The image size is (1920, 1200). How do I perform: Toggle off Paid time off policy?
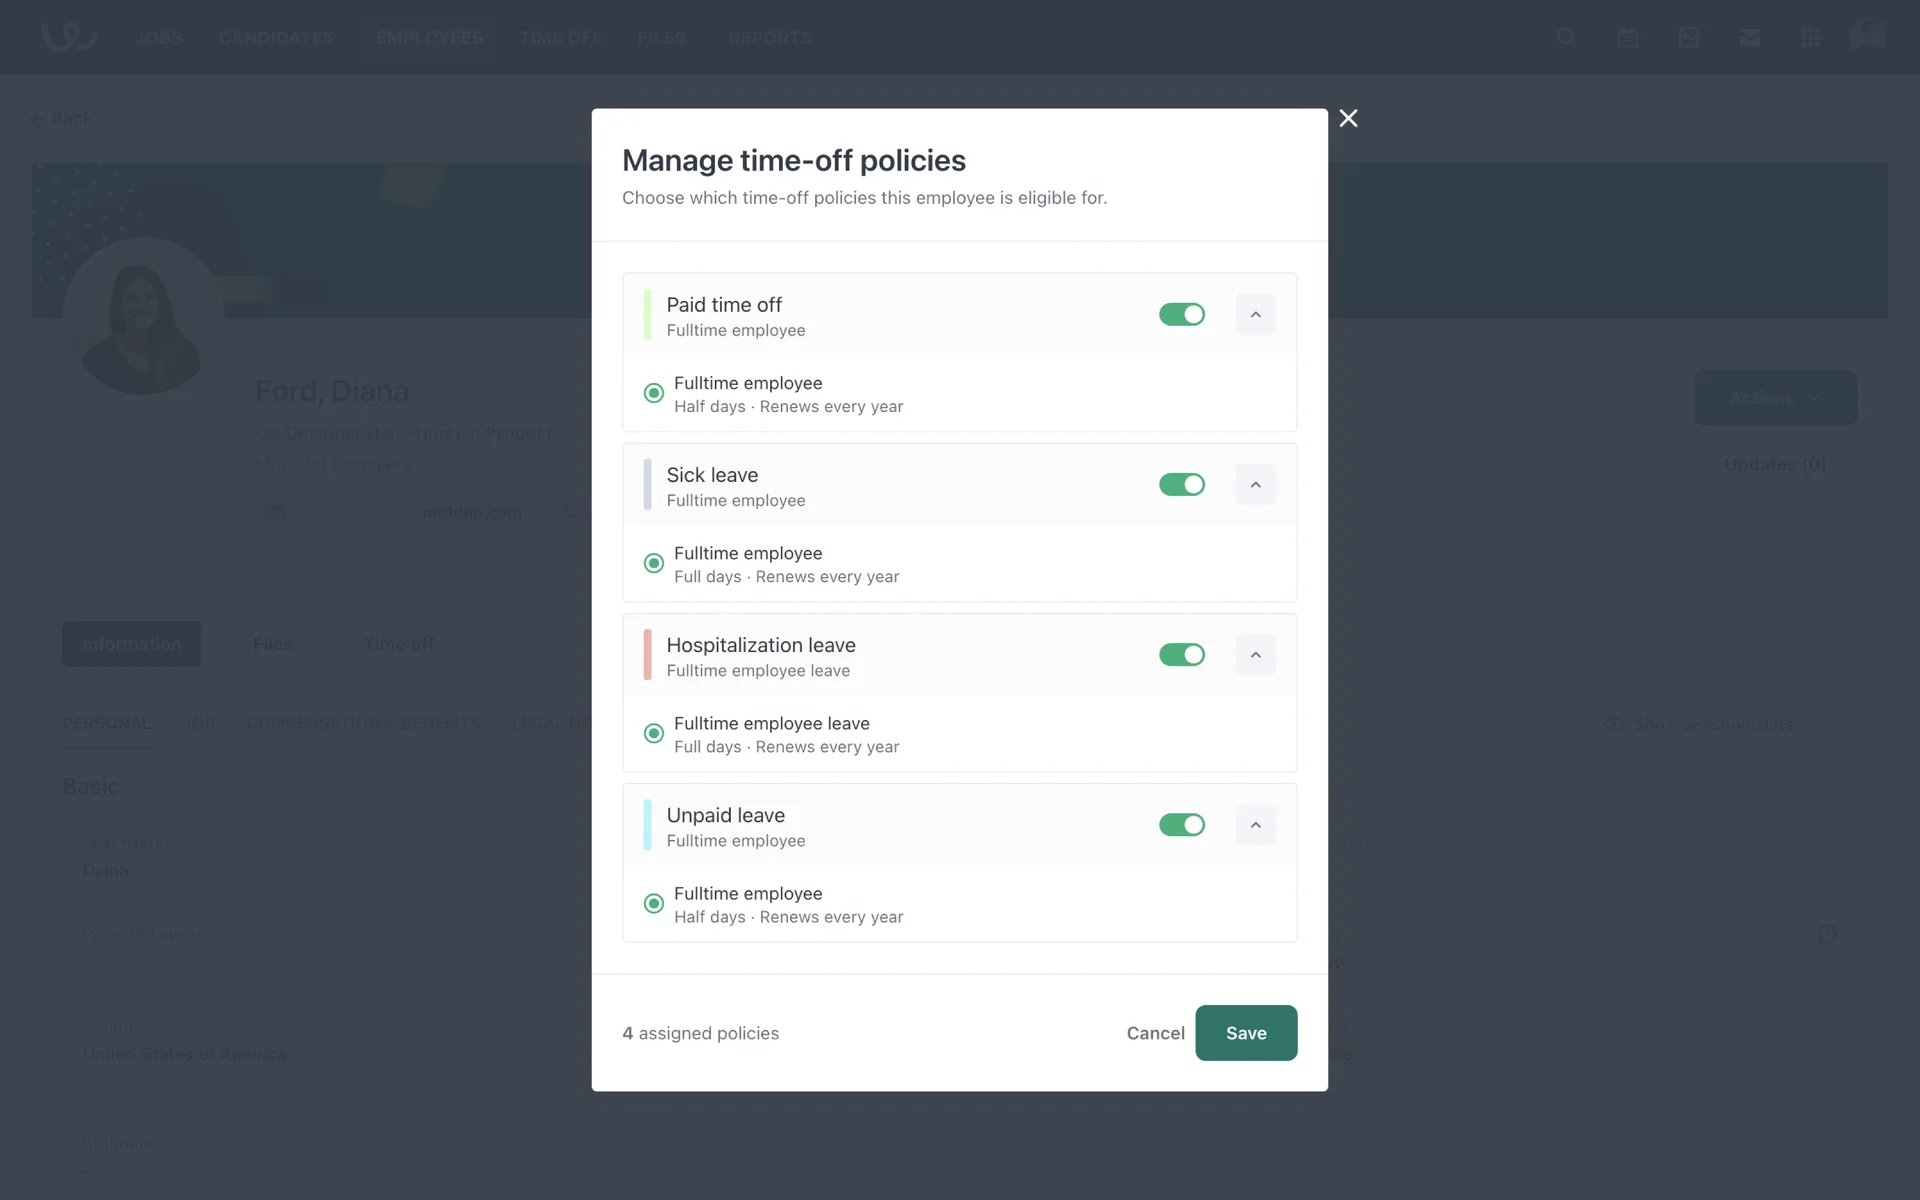1181,315
